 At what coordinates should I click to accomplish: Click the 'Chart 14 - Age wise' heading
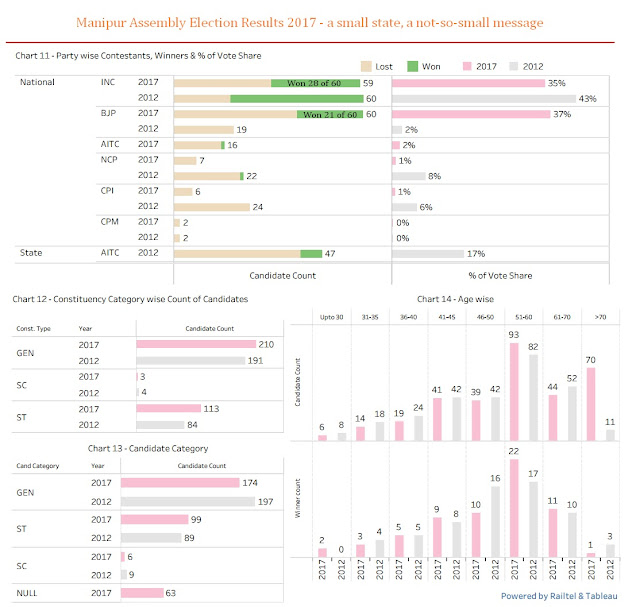[455, 299]
